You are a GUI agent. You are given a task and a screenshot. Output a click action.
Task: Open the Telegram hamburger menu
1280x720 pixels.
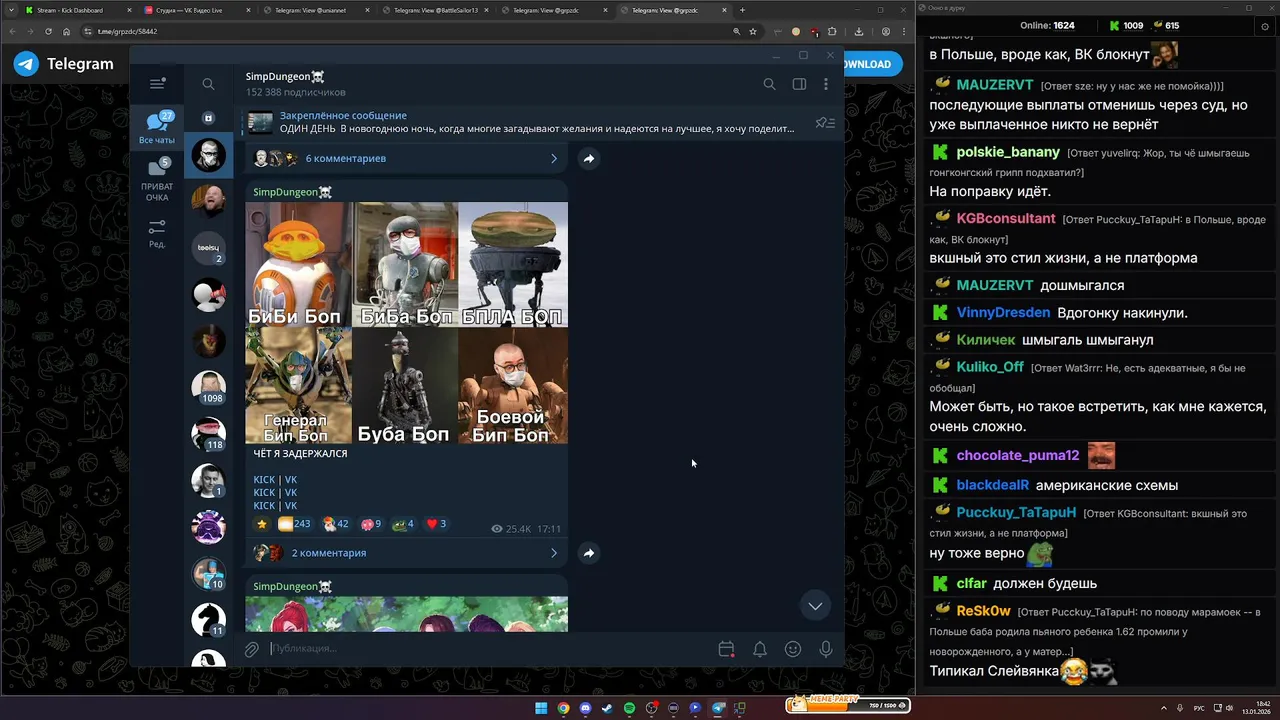(x=157, y=84)
